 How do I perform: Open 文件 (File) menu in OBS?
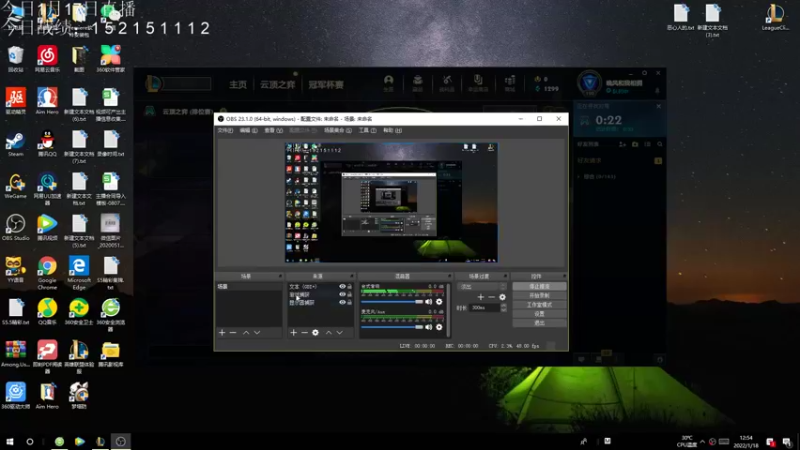pyautogui.click(x=225, y=131)
